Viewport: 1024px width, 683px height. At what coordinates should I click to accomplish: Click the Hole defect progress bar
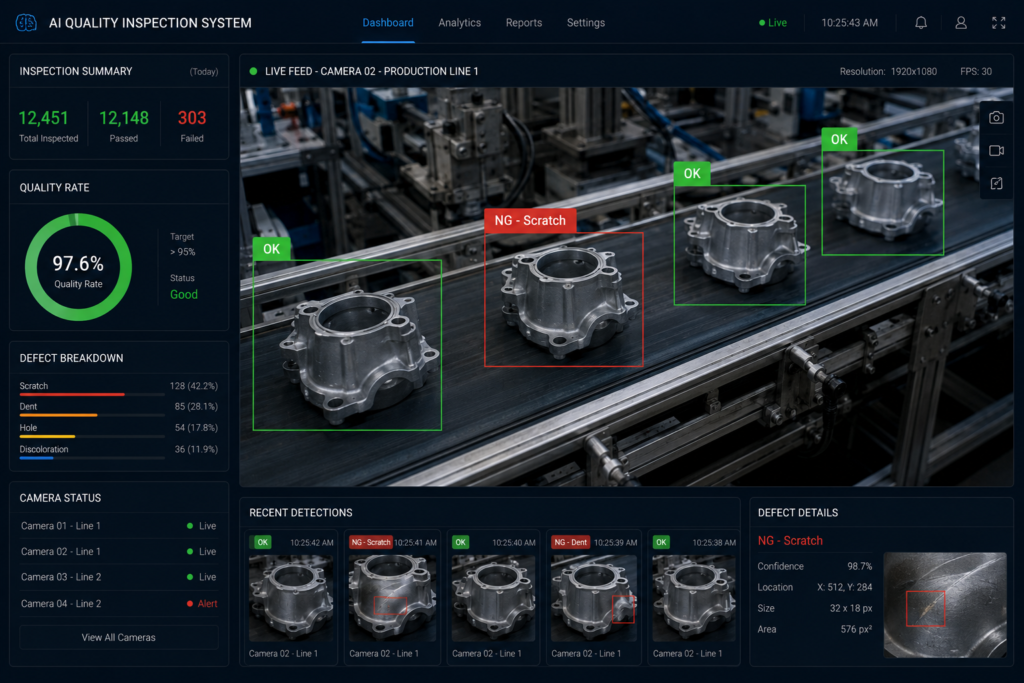(x=92, y=436)
